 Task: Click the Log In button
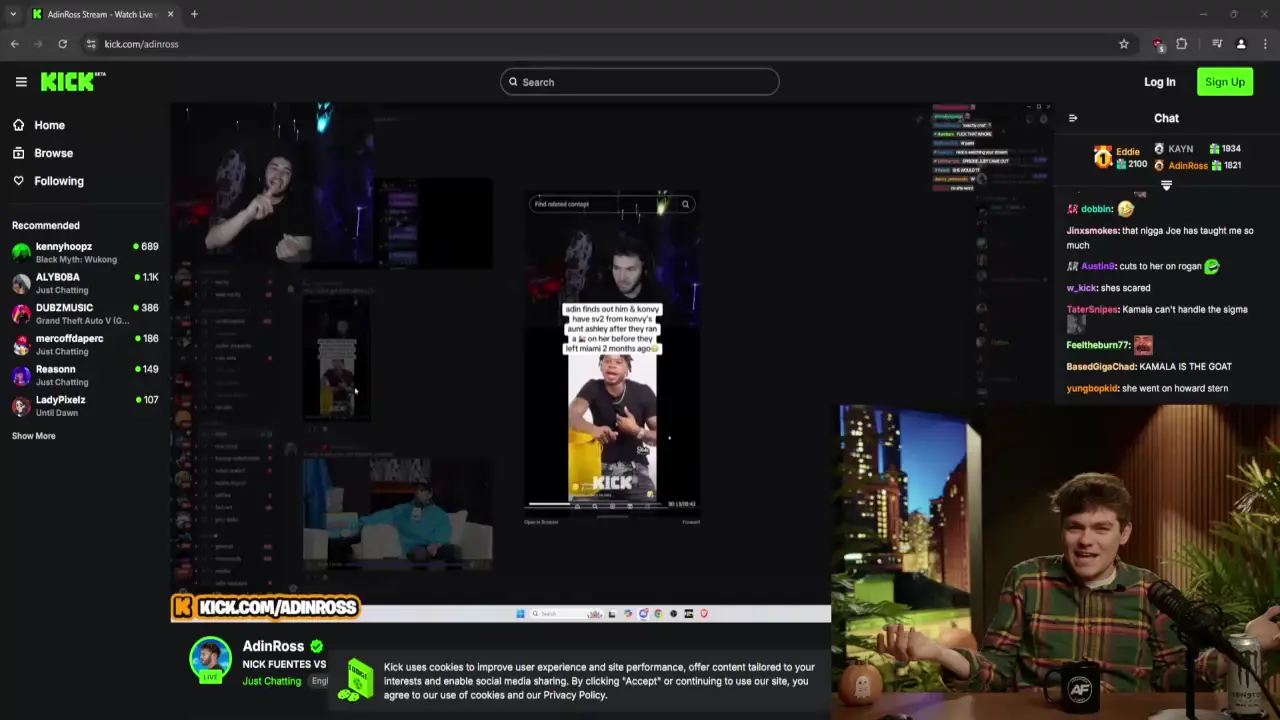[1159, 82]
